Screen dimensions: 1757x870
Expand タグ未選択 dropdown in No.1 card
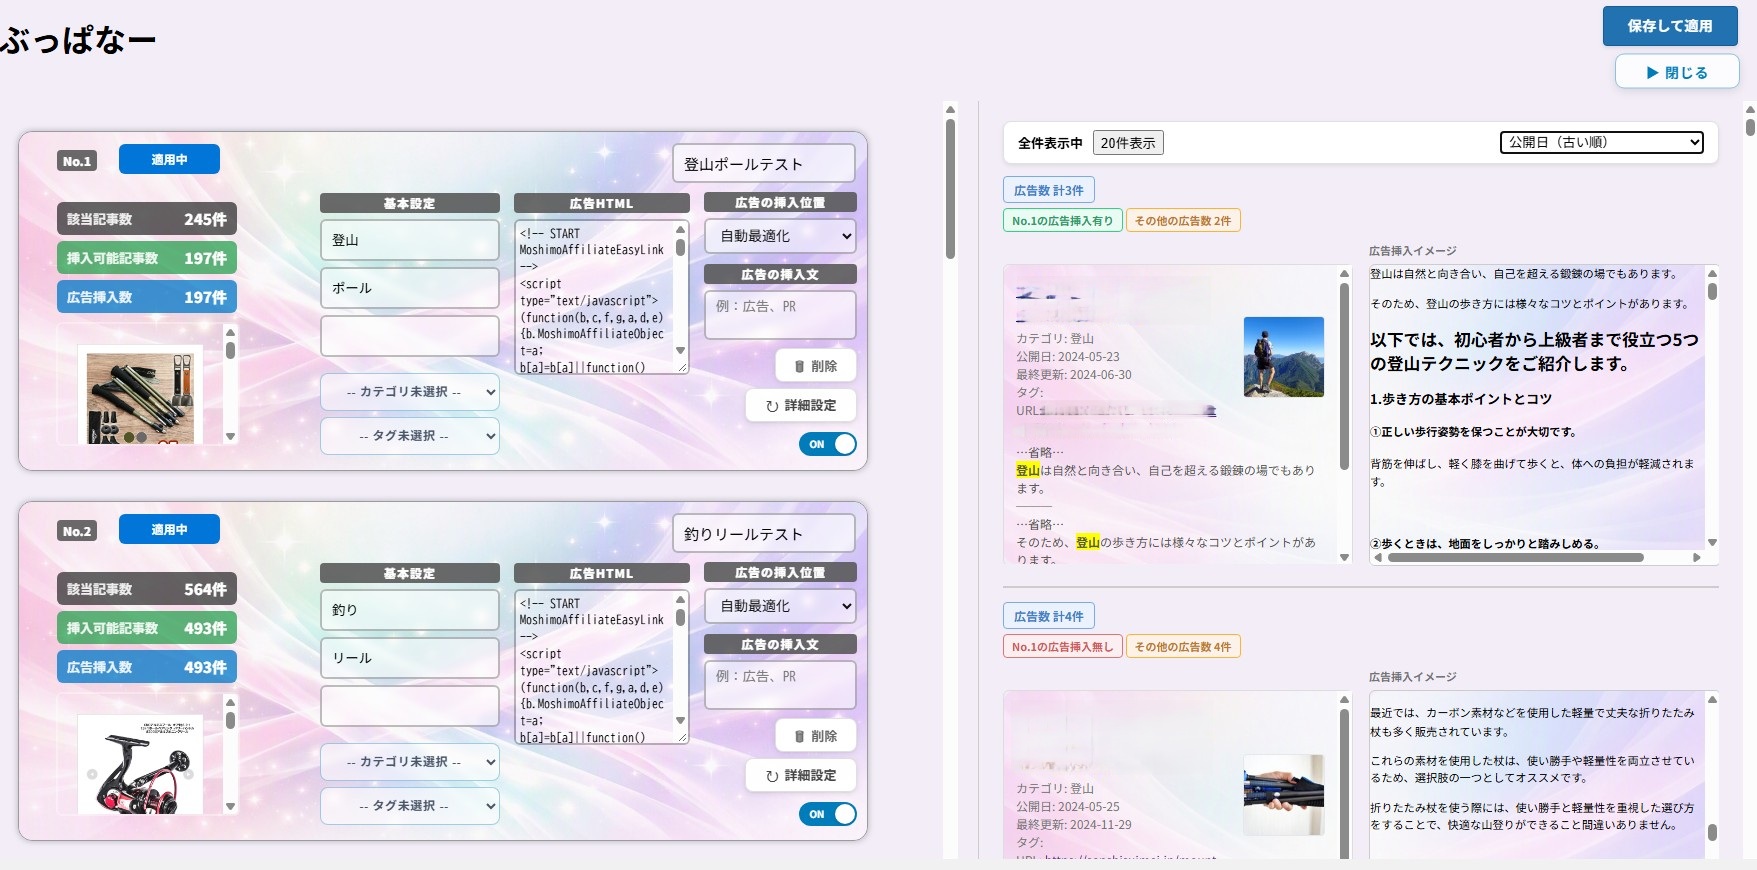tap(410, 436)
